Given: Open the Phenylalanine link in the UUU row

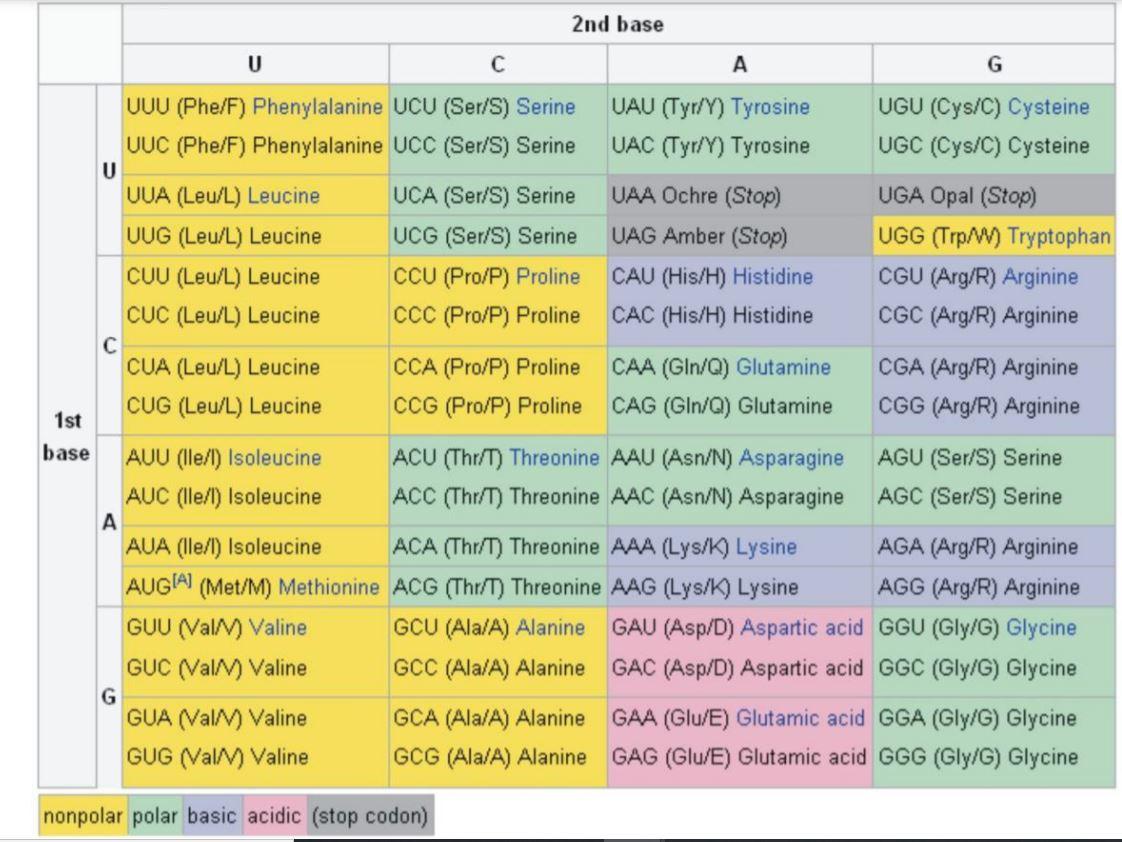Looking at the screenshot, I should click(x=318, y=107).
